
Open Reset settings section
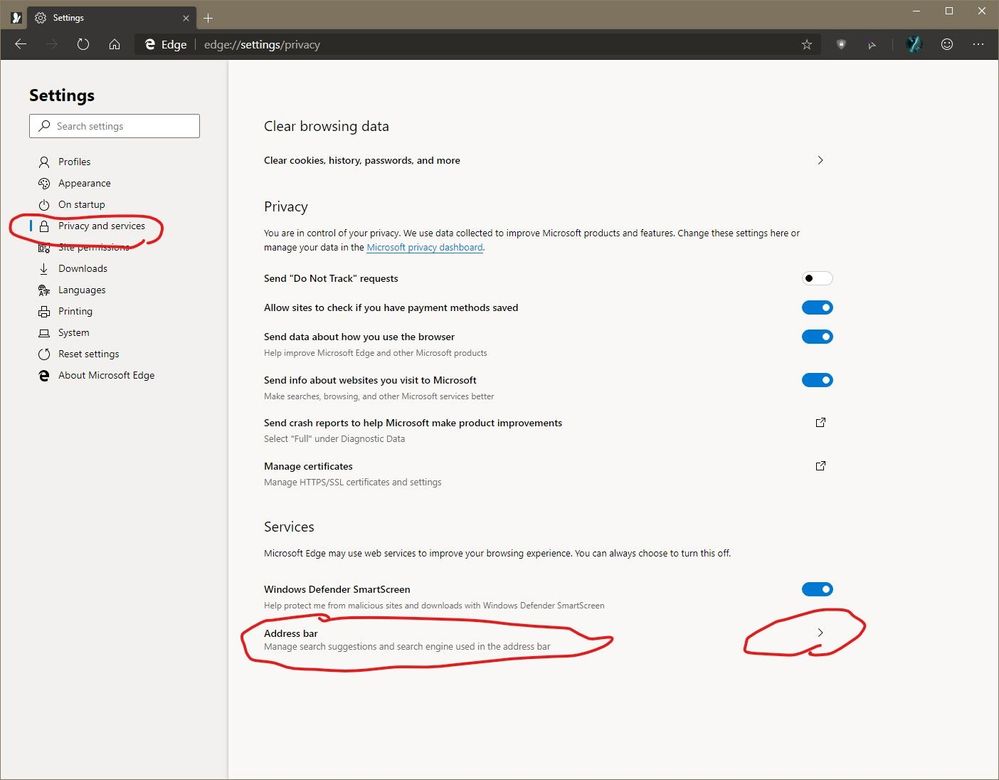(89, 354)
